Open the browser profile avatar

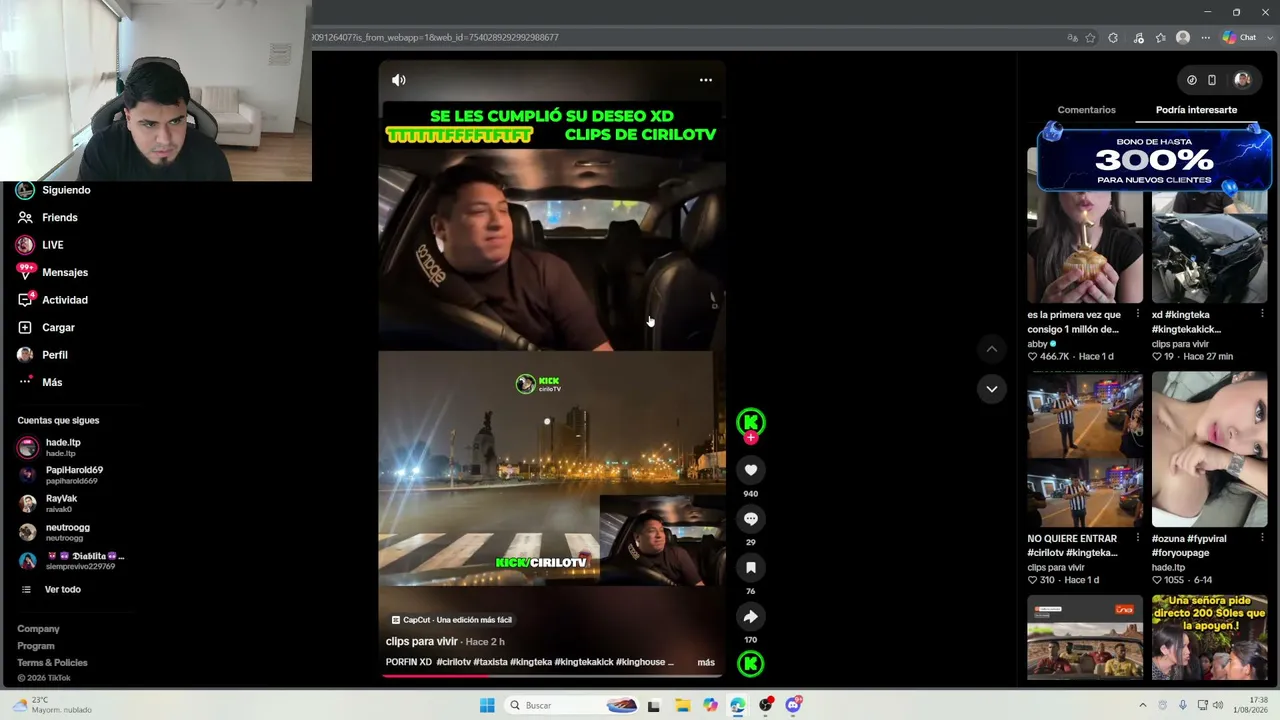1183,38
